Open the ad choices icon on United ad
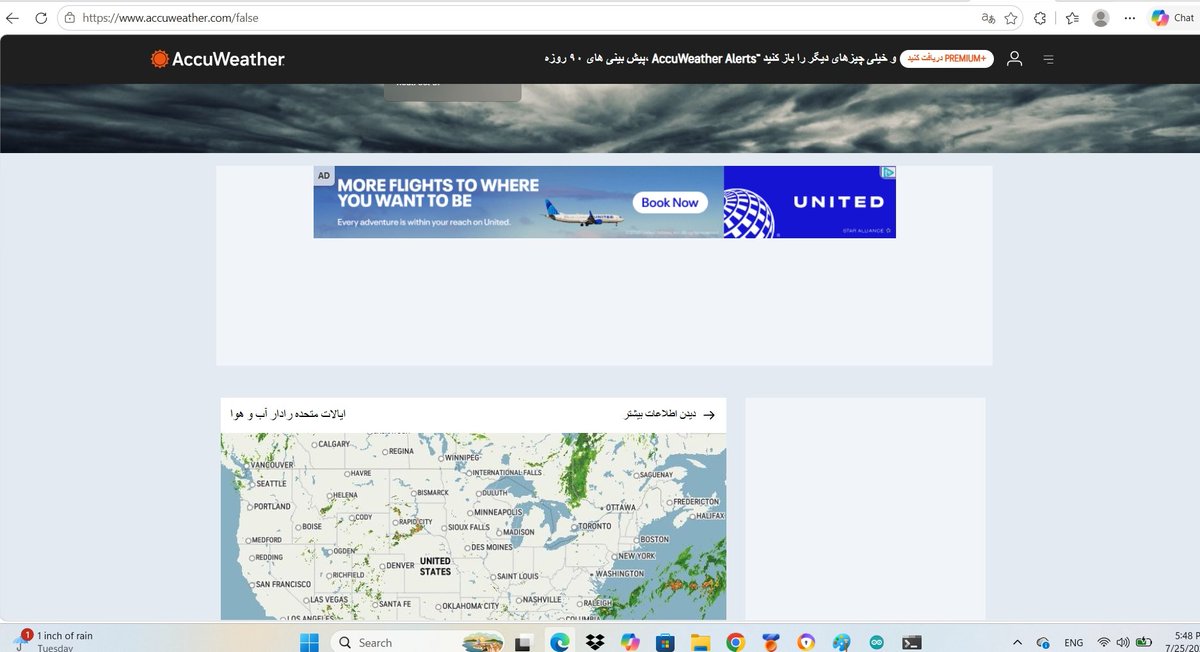The height and width of the screenshot is (652, 1200). pyautogui.click(x=887, y=172)
